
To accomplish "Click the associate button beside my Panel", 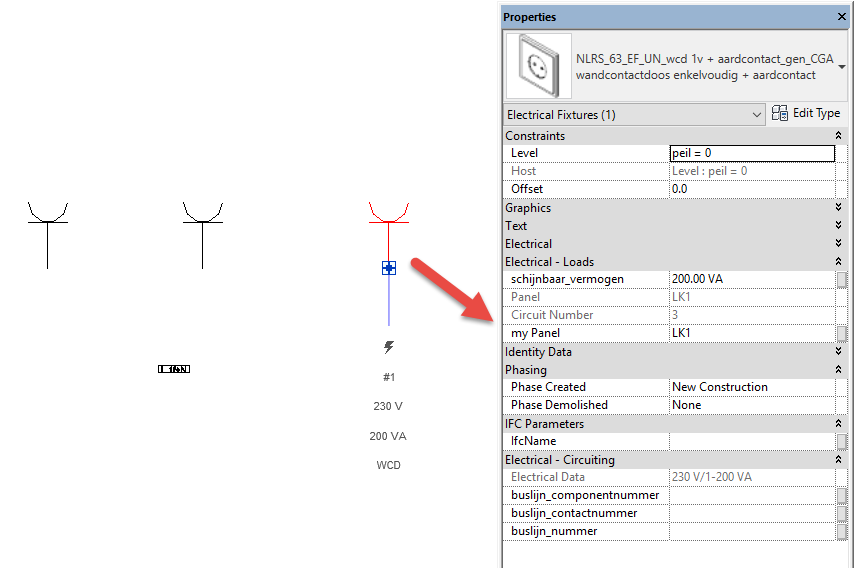I will (x=842, y=334).
